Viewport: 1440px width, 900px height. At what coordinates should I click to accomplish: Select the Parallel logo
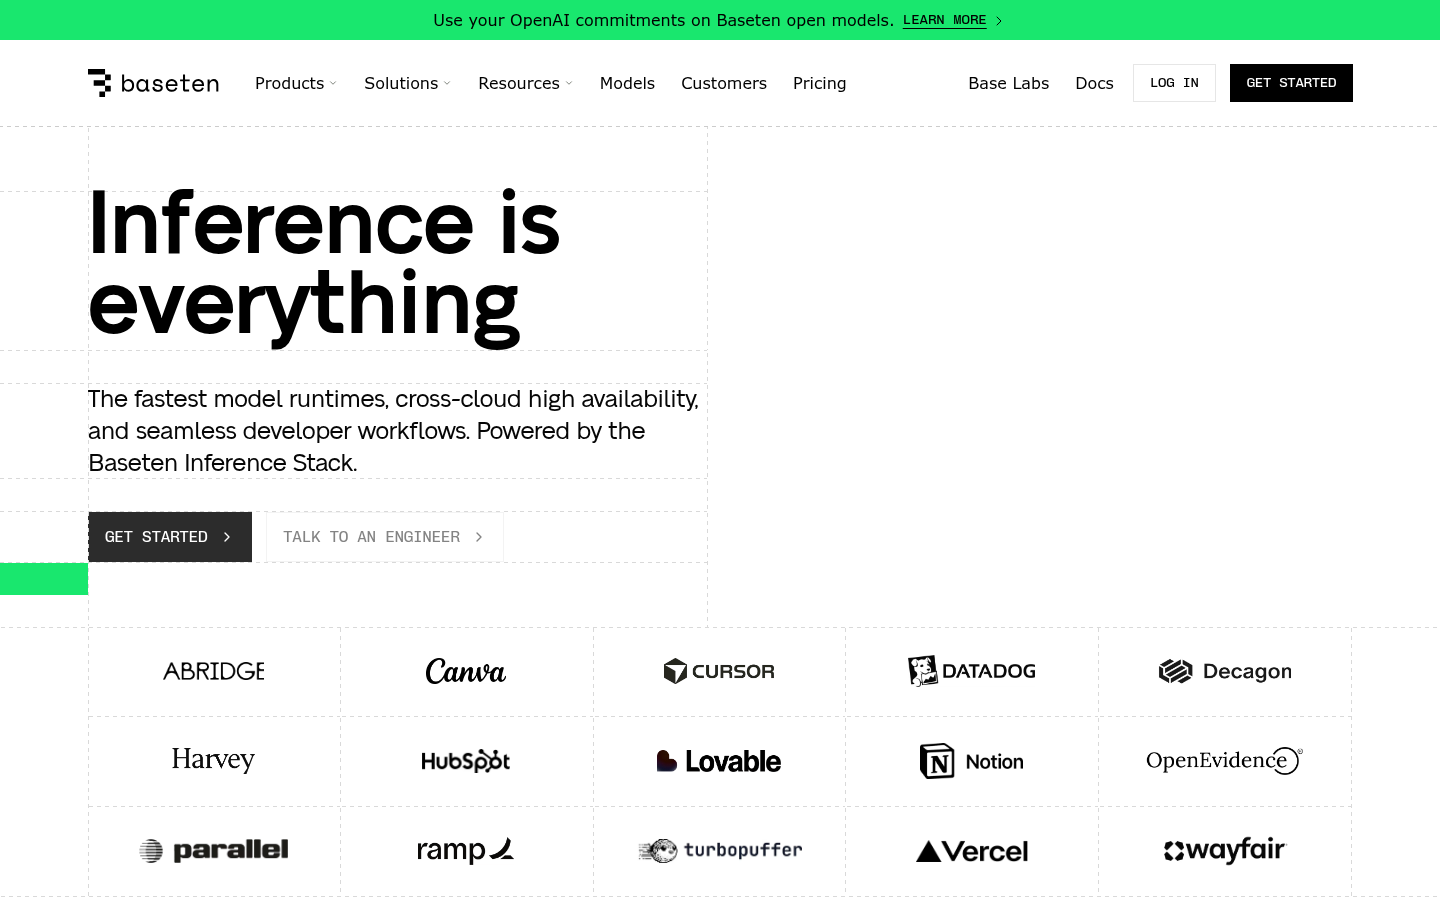coord(214,851)
